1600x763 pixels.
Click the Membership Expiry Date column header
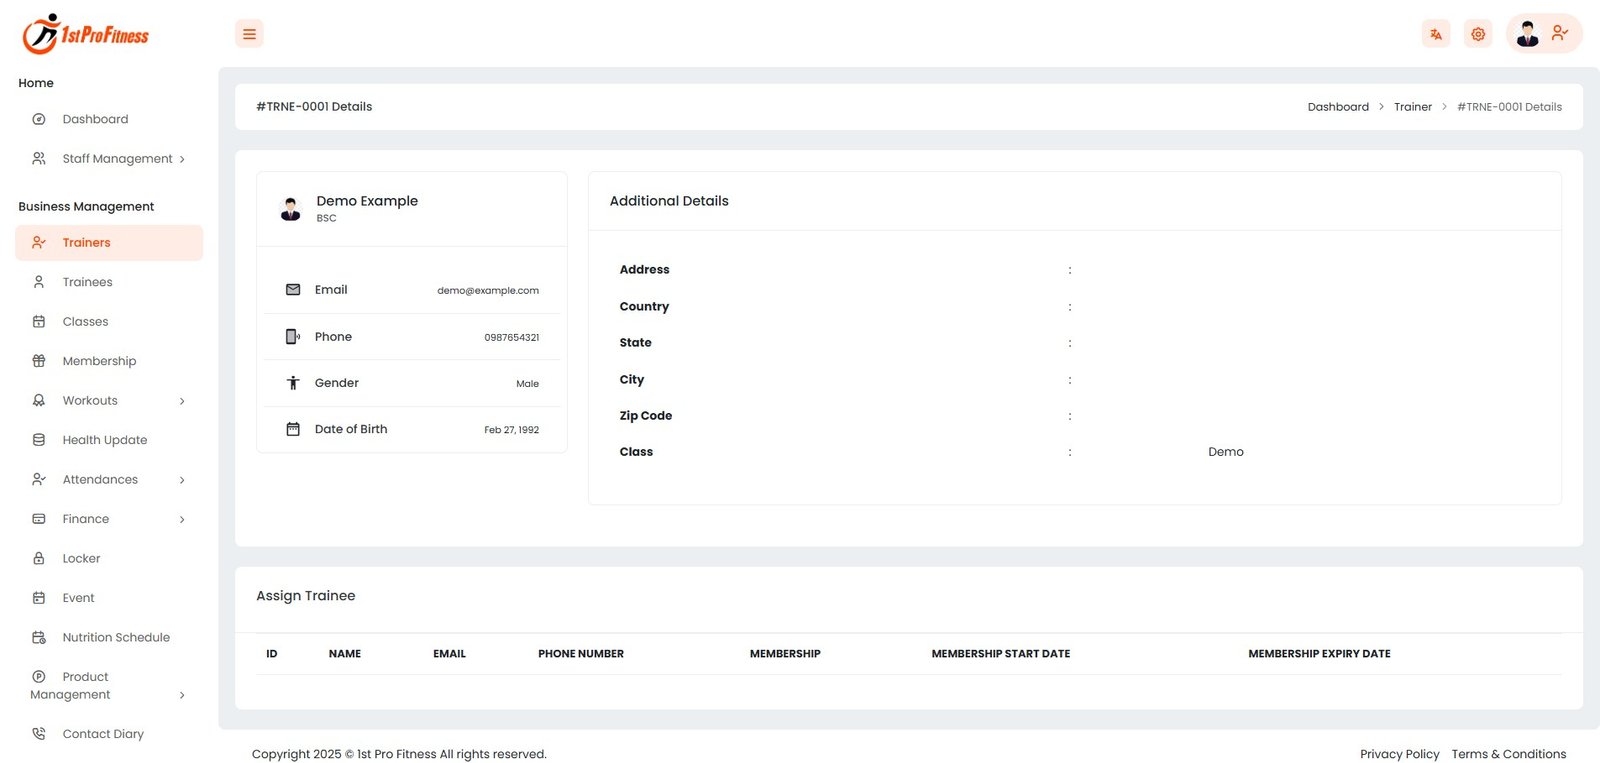pos(1319,654)
